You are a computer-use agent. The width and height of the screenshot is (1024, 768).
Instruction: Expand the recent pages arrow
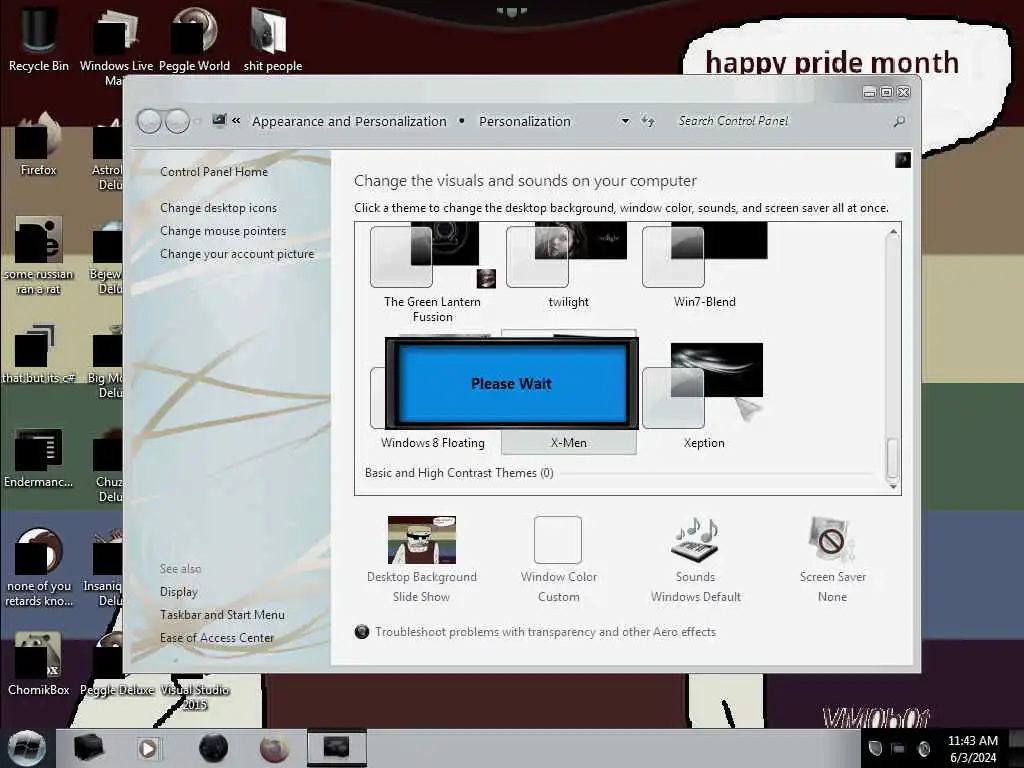pos(198,121)
